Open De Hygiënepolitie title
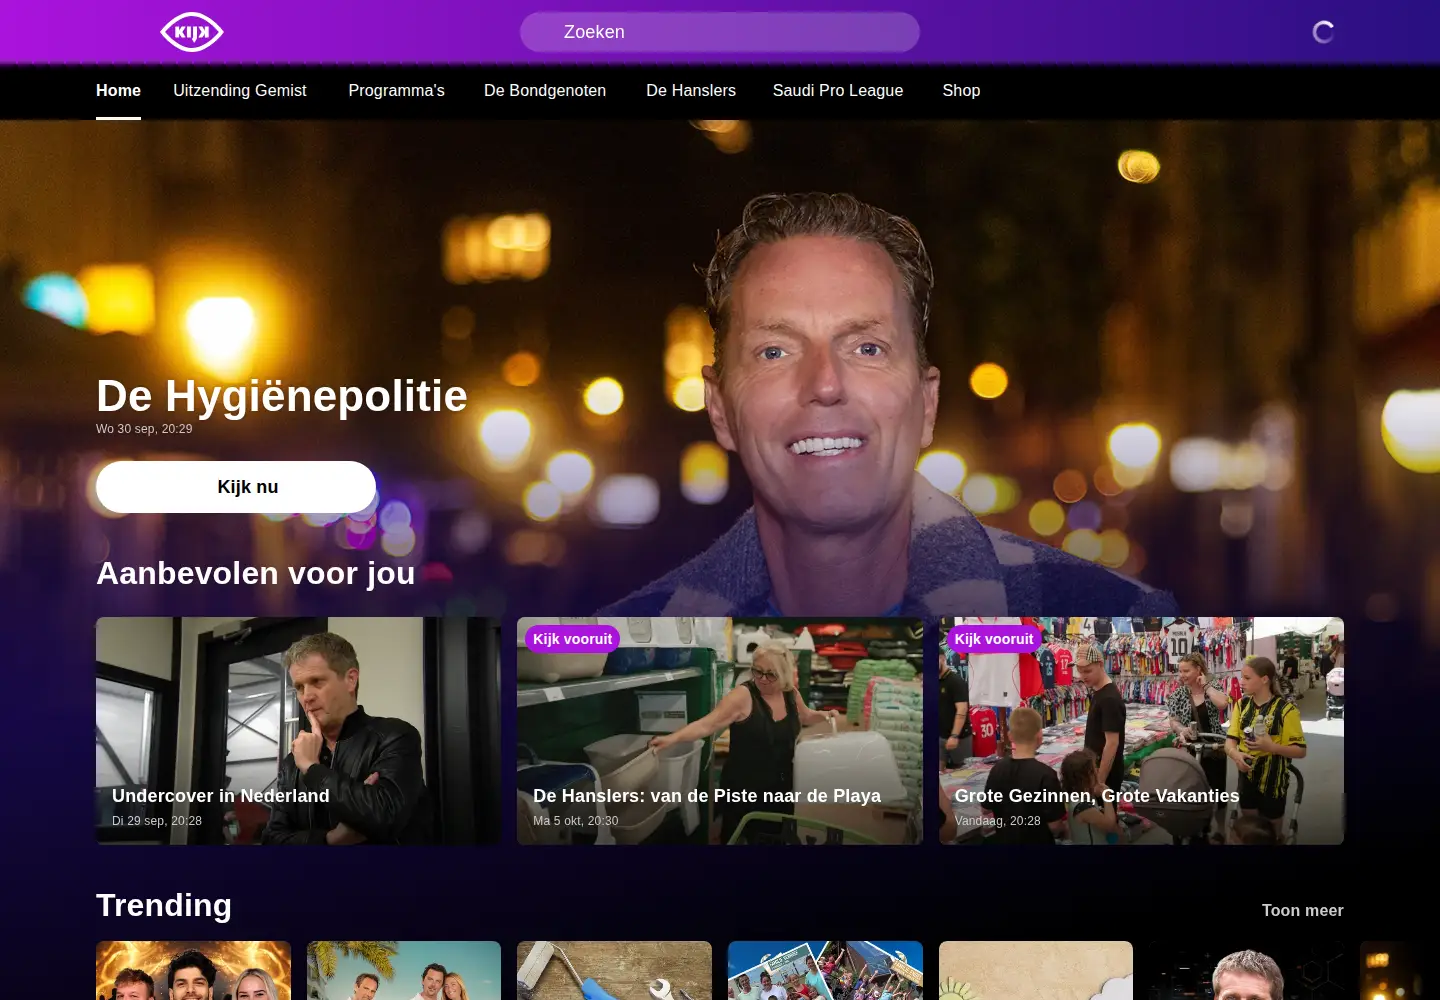The image size is (1440, 1000). coord(282,396)
